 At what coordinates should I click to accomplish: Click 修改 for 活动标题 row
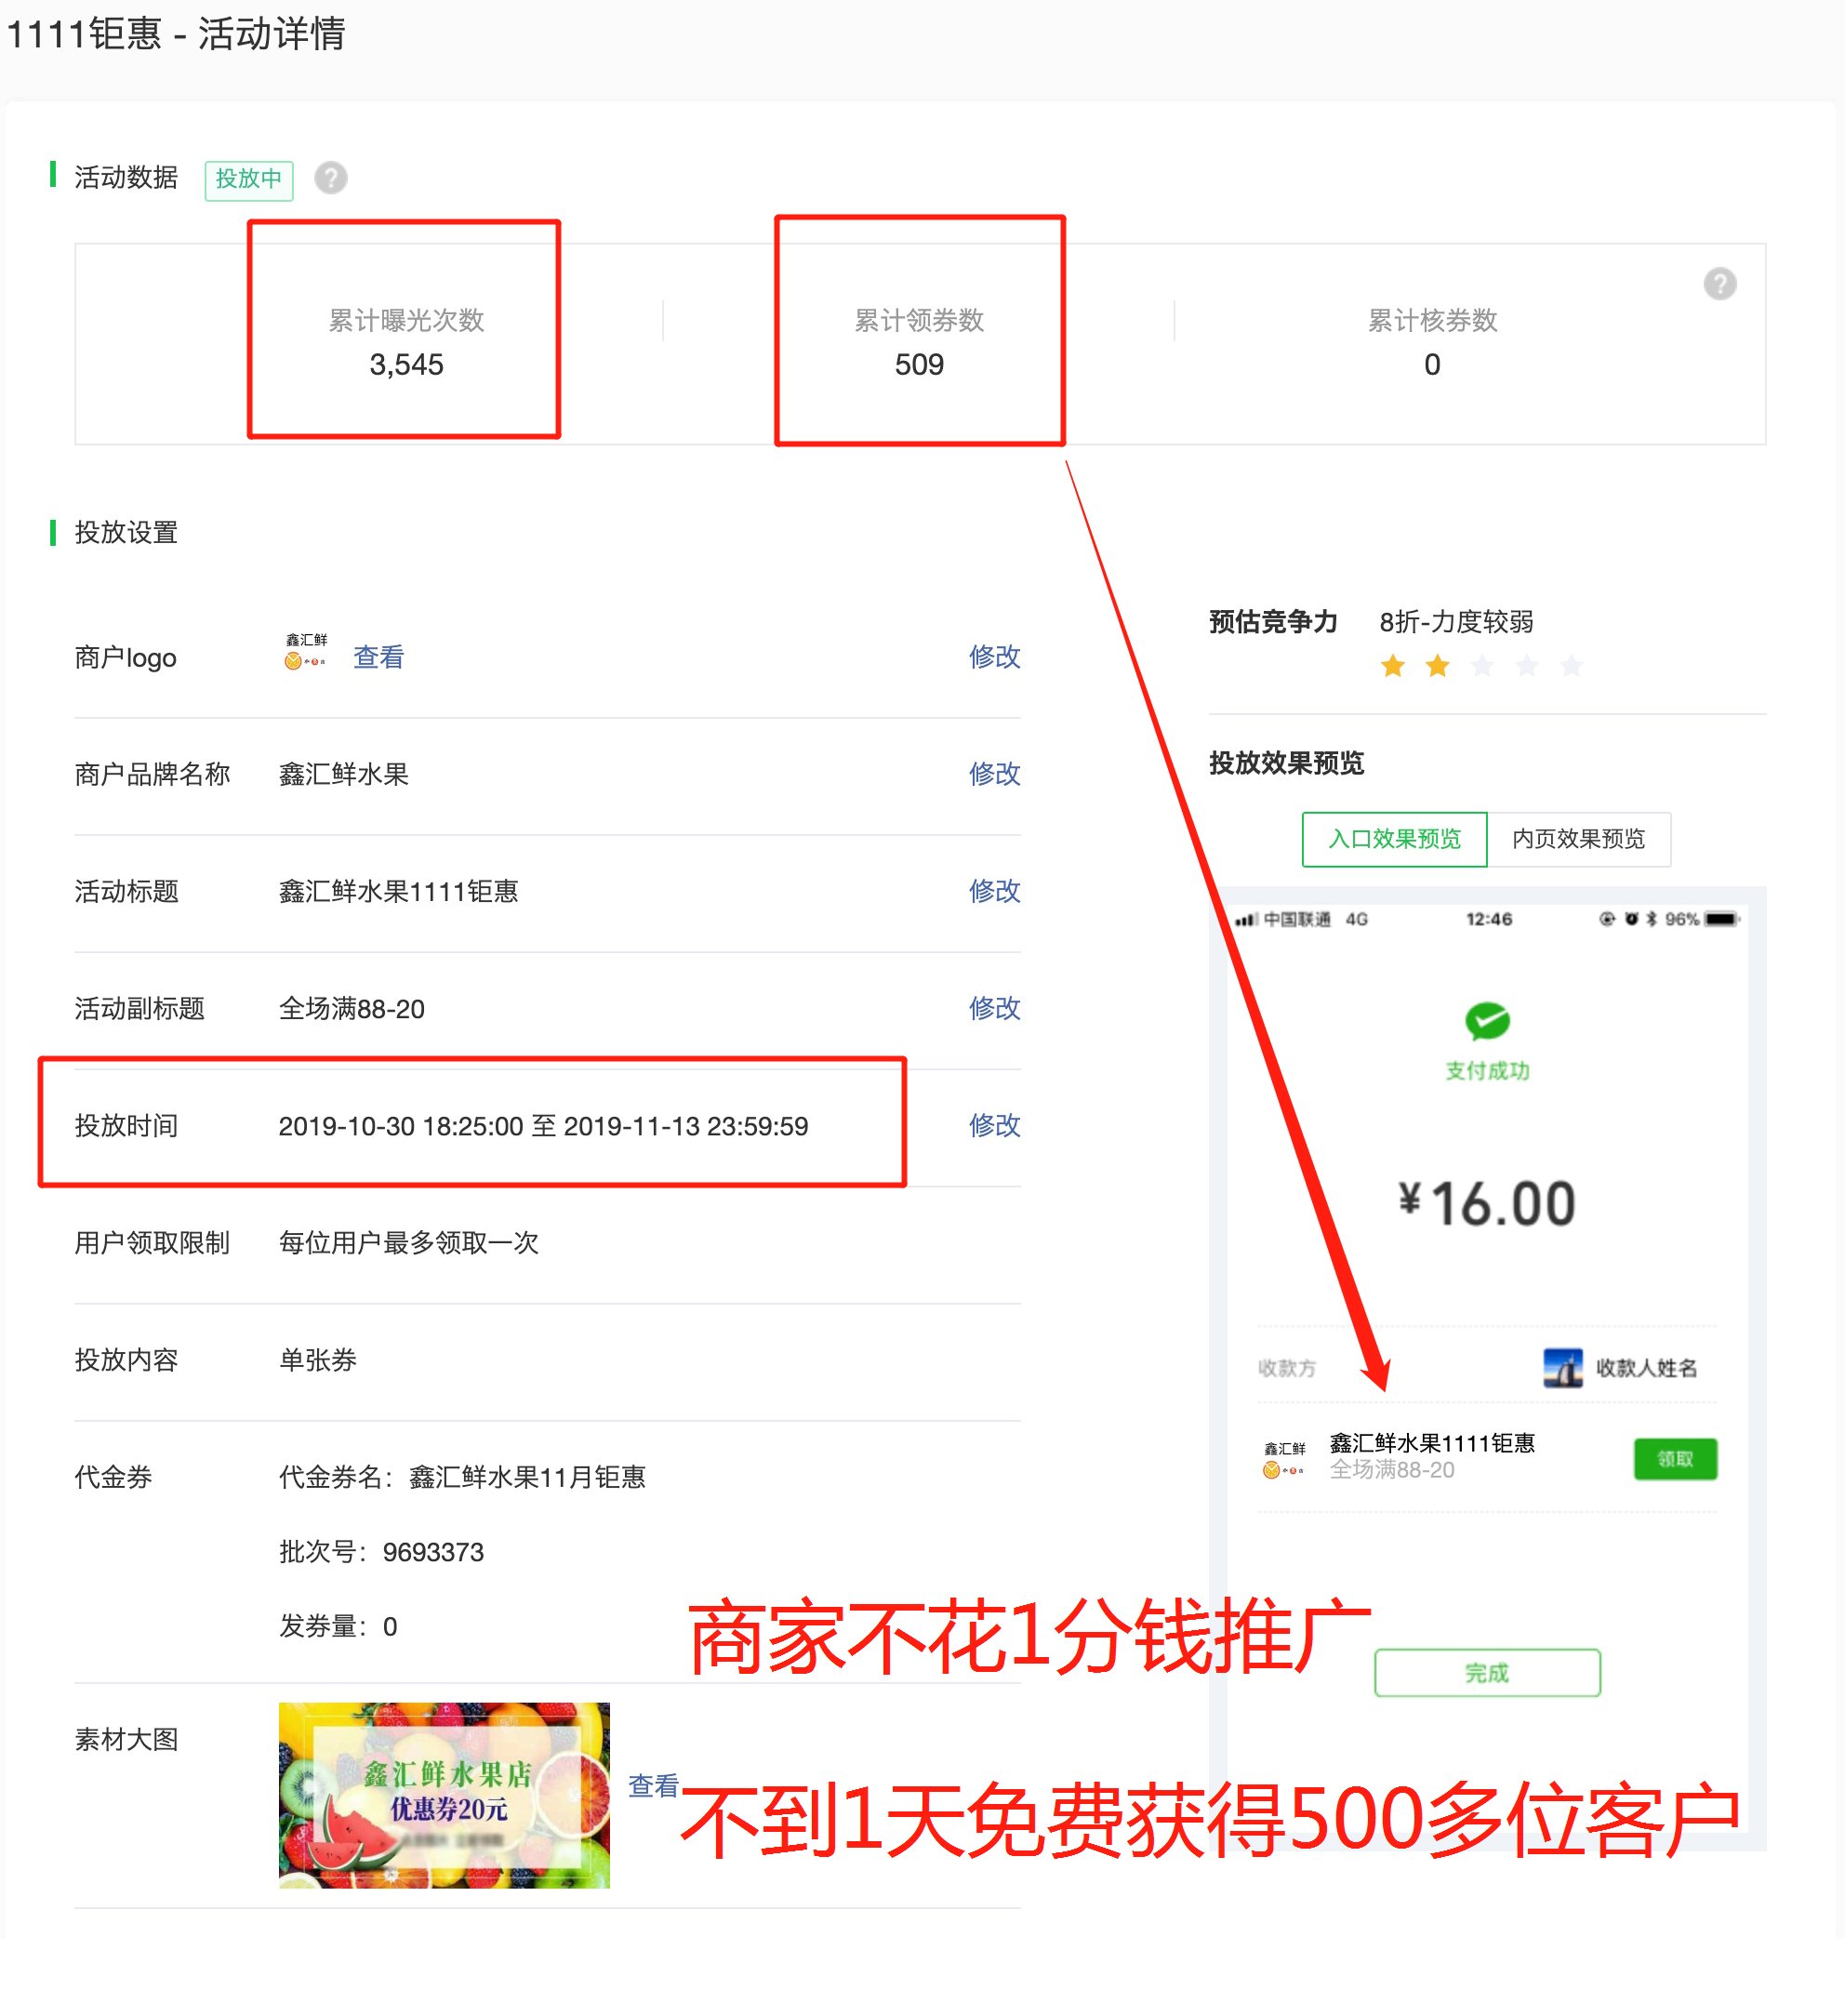tap(994, 890)
